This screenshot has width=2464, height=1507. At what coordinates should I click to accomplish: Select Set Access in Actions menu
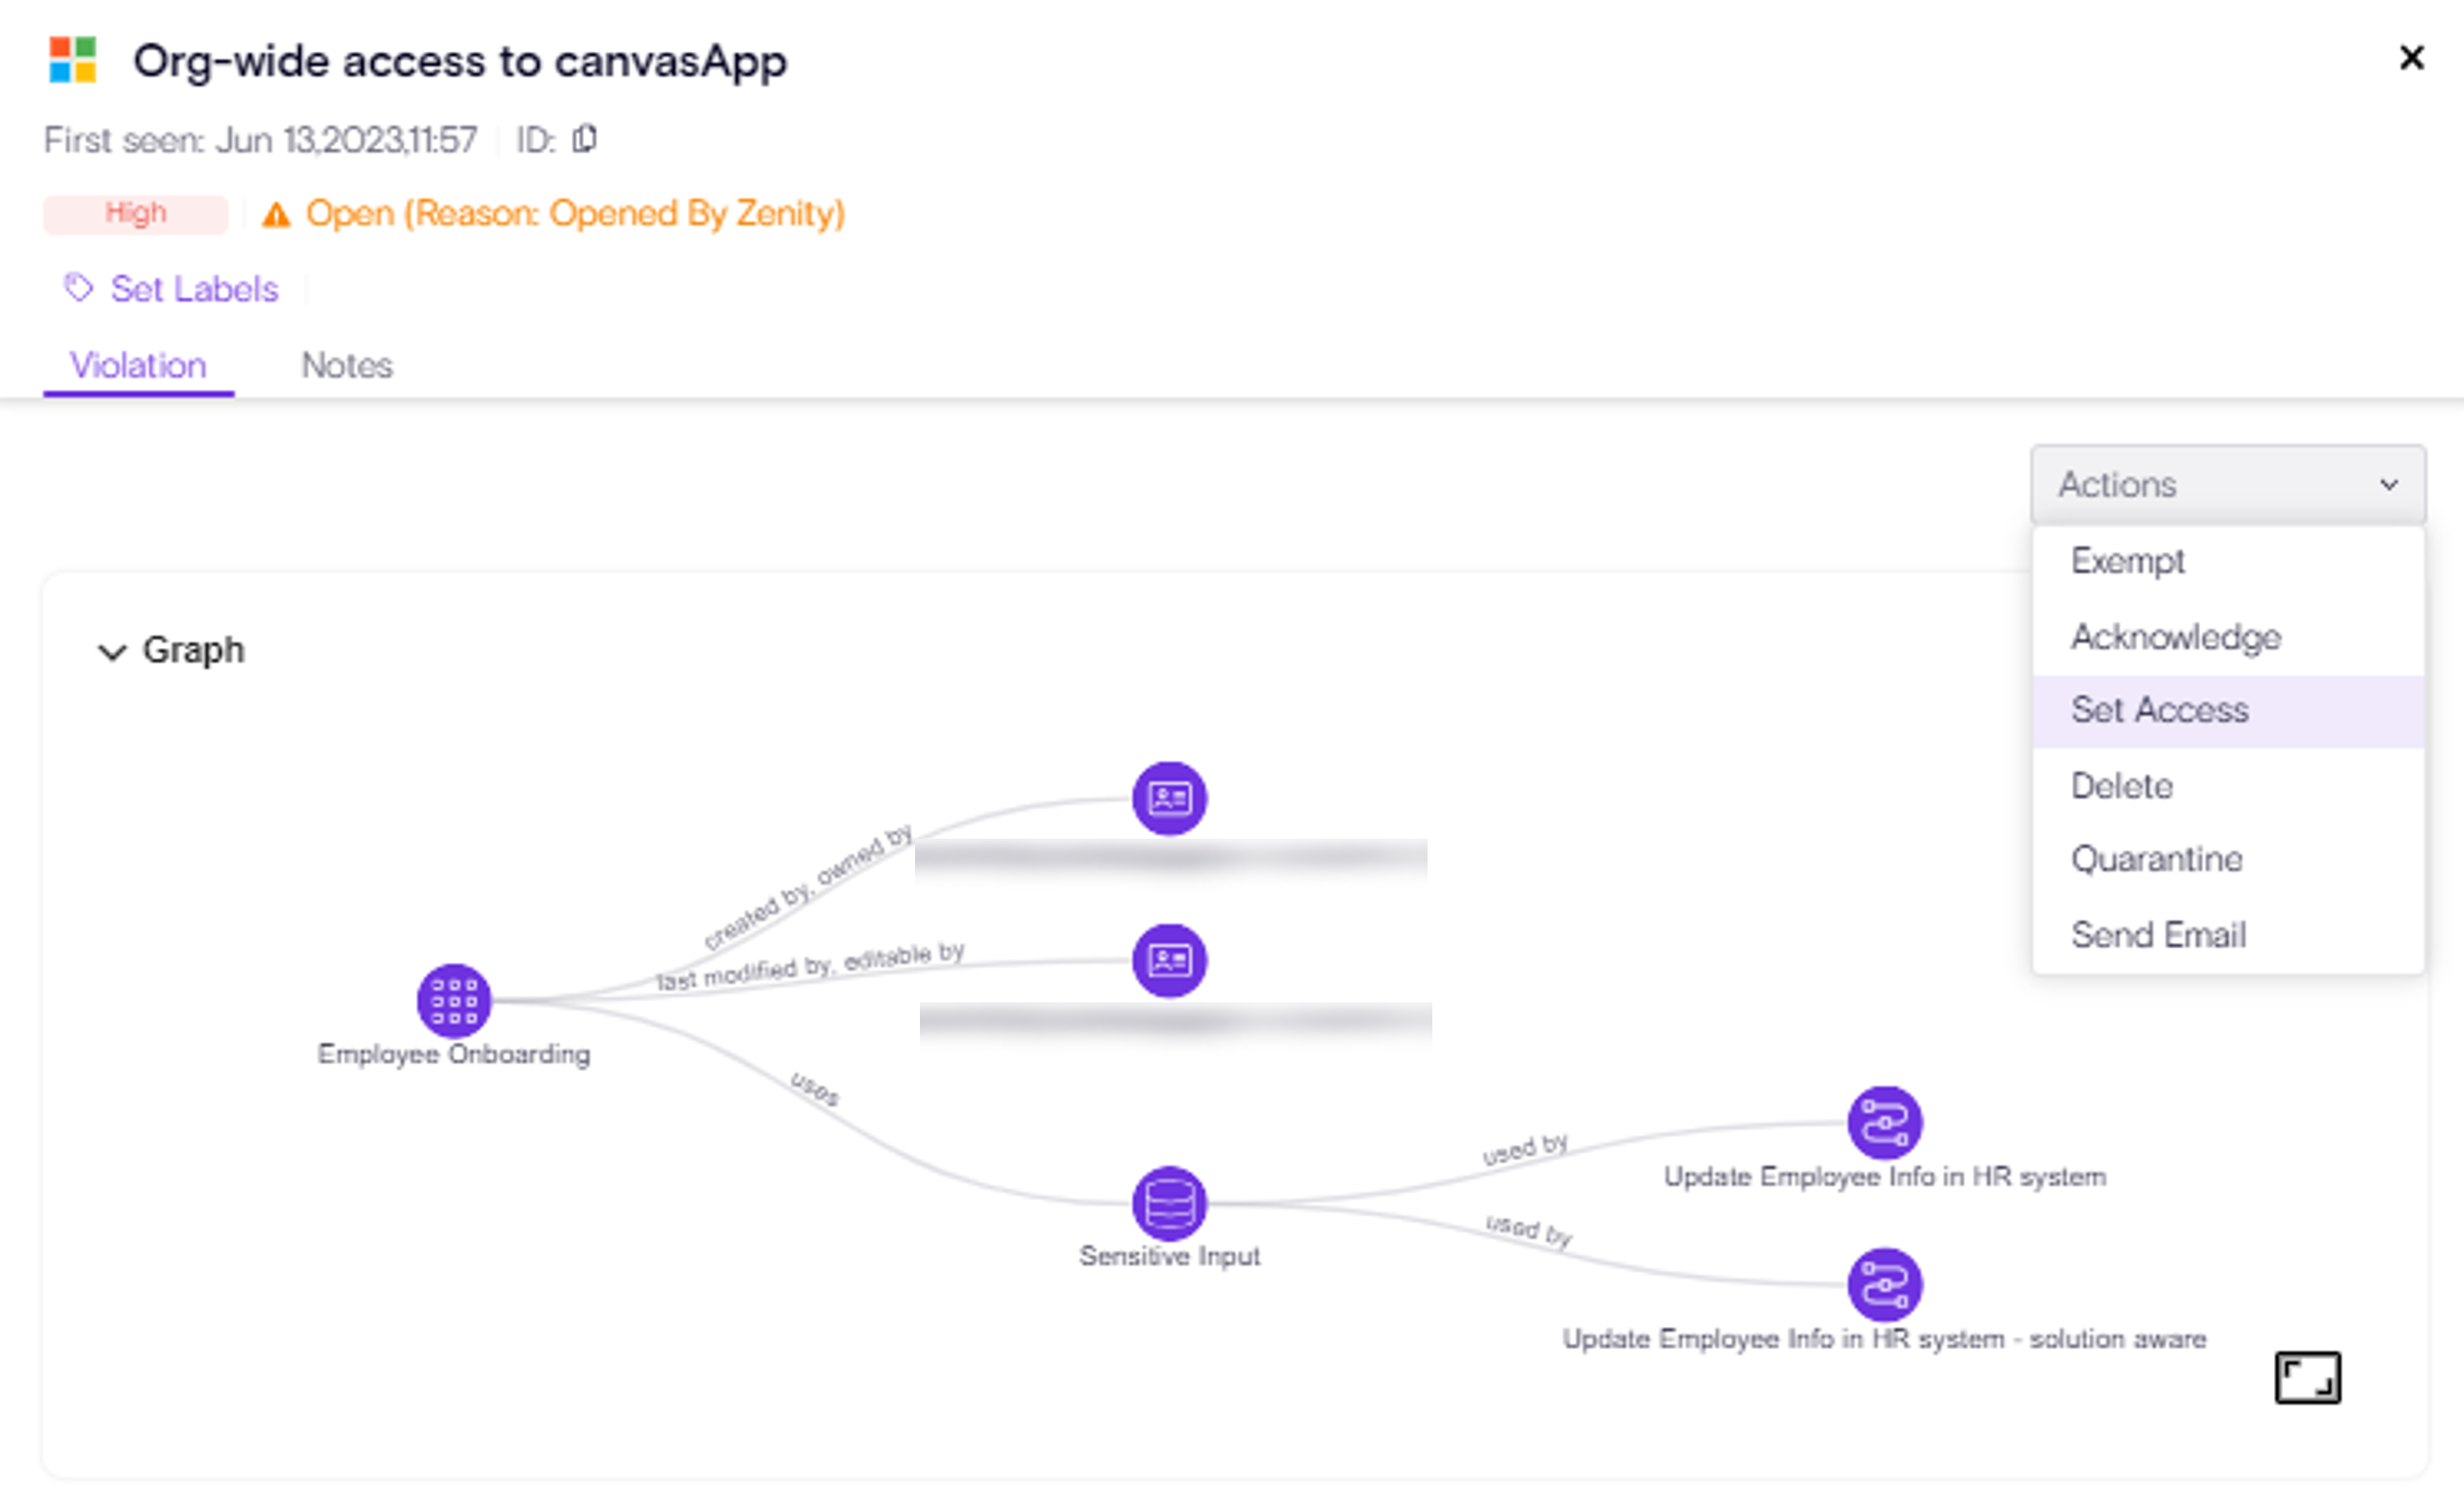2160,710
